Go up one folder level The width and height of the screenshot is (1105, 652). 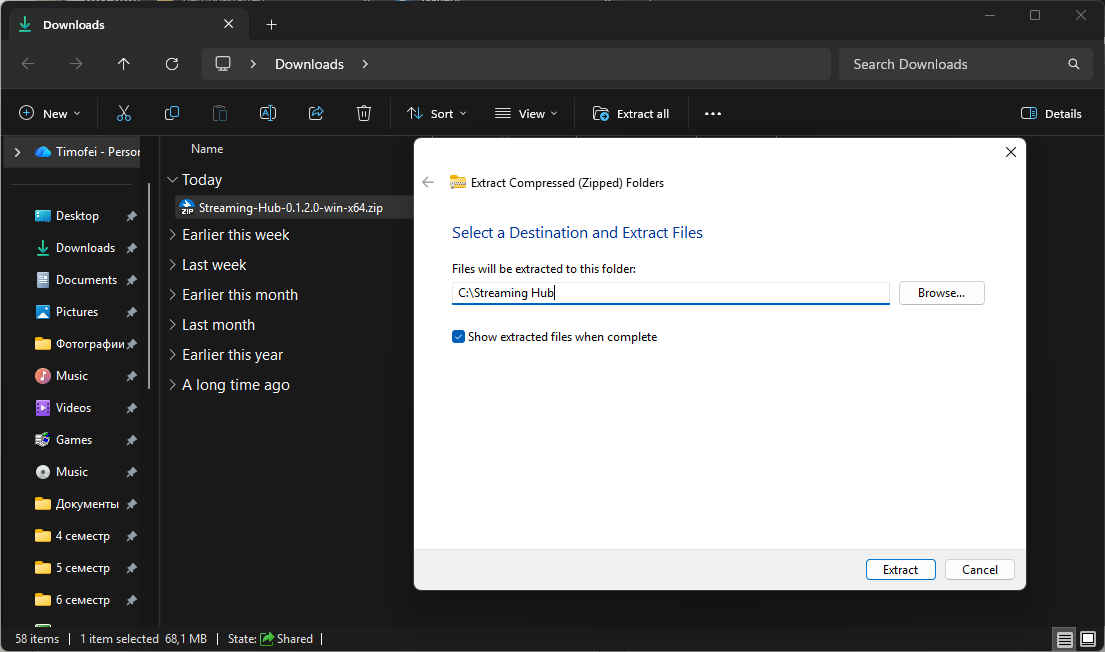124,64
